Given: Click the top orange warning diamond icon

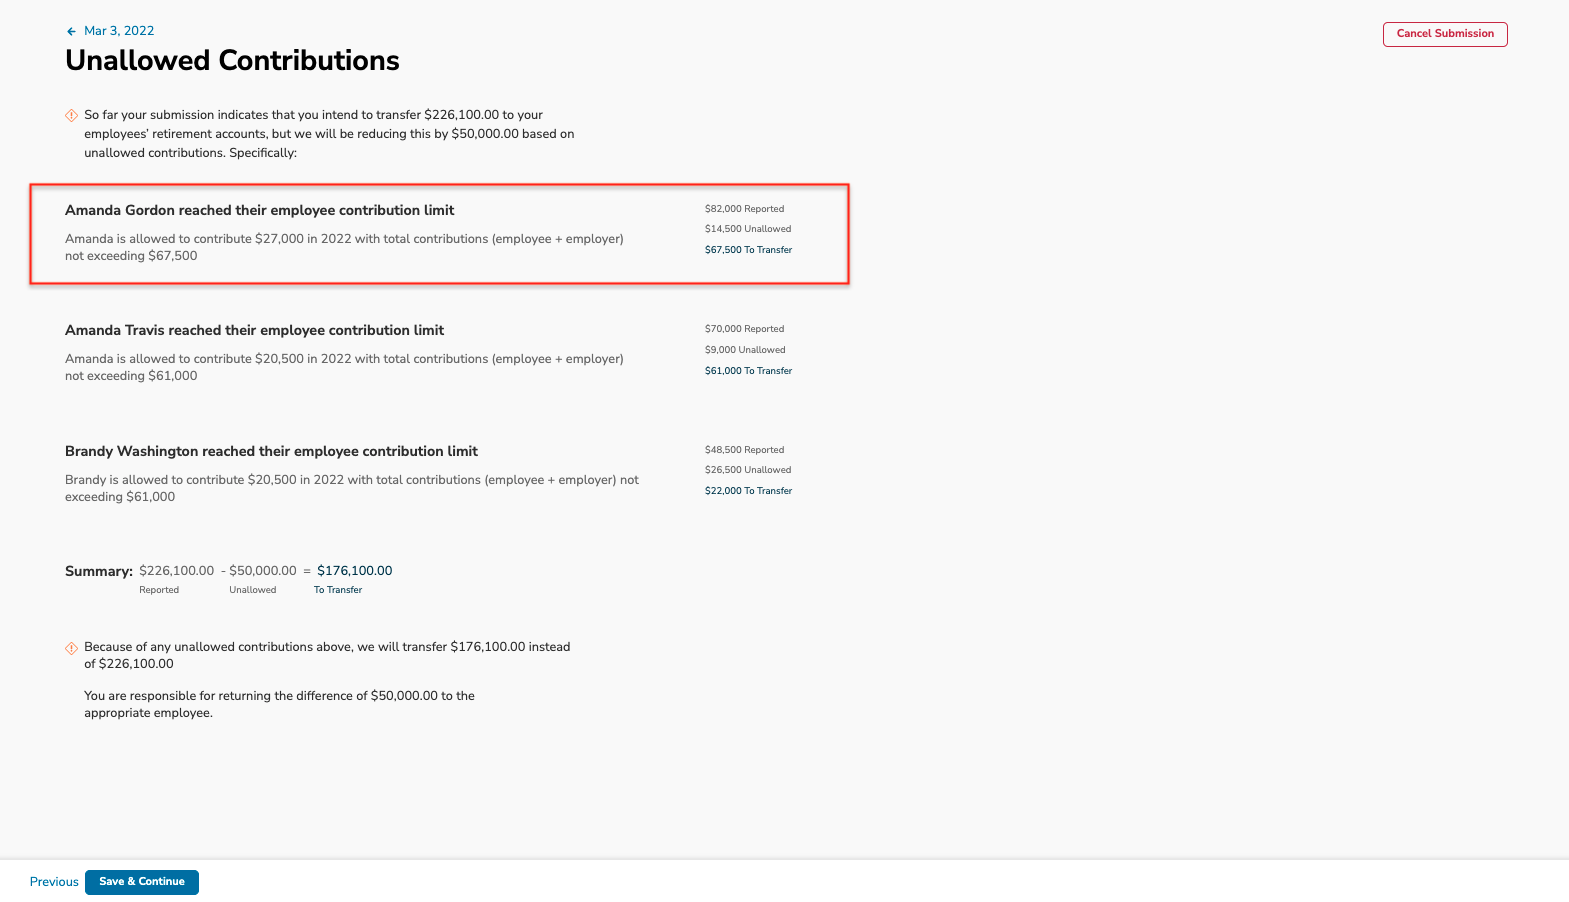Looking at the screenshot, I should pyautogui.click(x=72, y=115).
